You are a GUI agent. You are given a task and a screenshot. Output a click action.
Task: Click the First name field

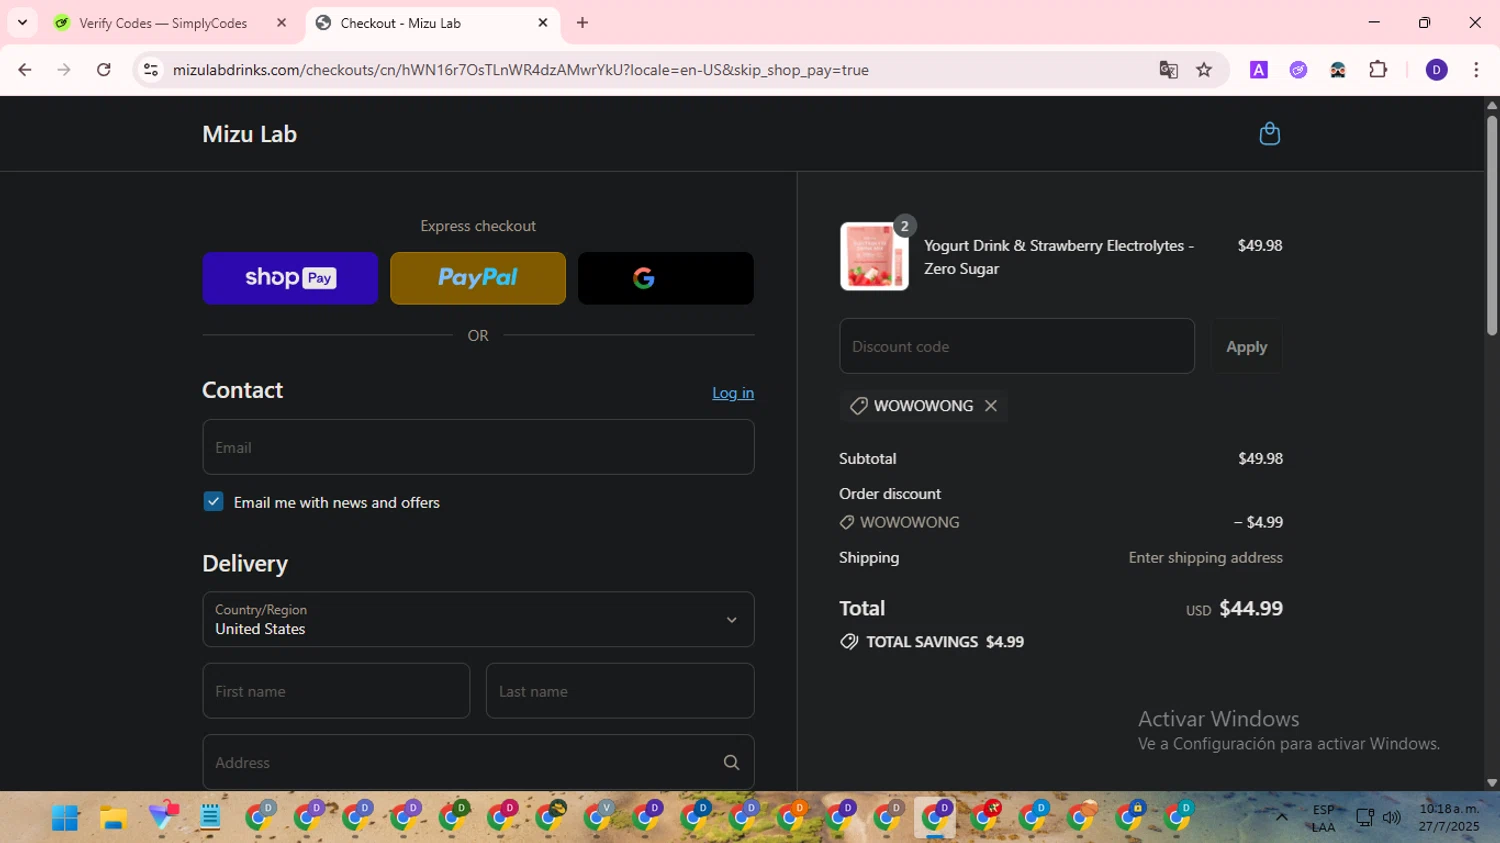click(x=336, y=691)
